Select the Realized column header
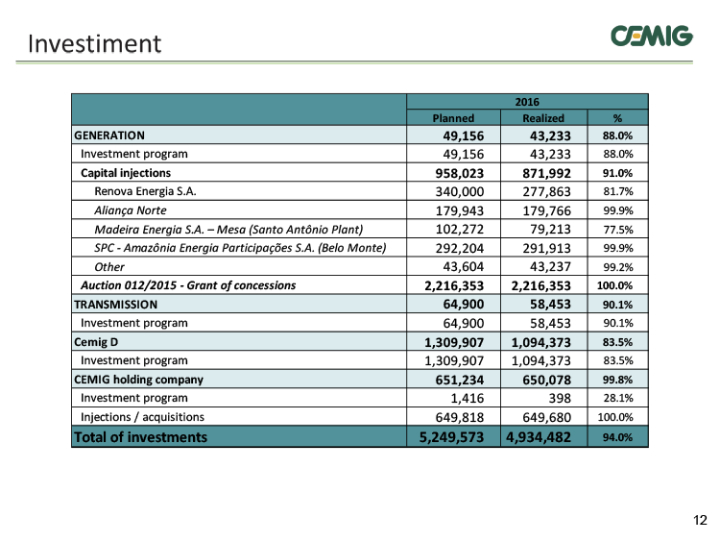720x541 pixels. pos(543,118)
